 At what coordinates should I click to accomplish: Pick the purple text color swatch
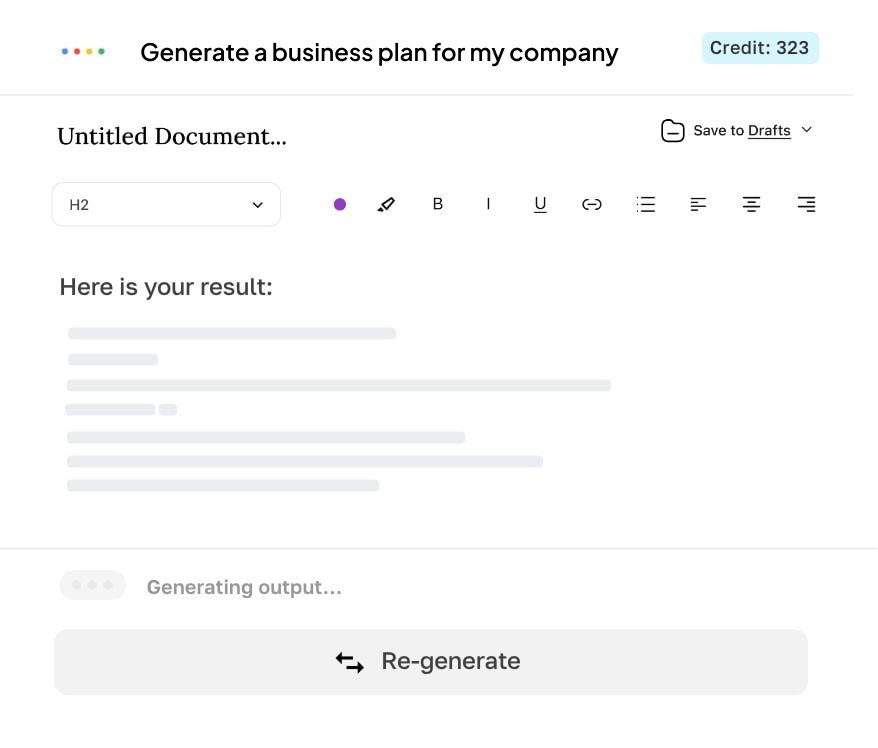click(340, 204)
